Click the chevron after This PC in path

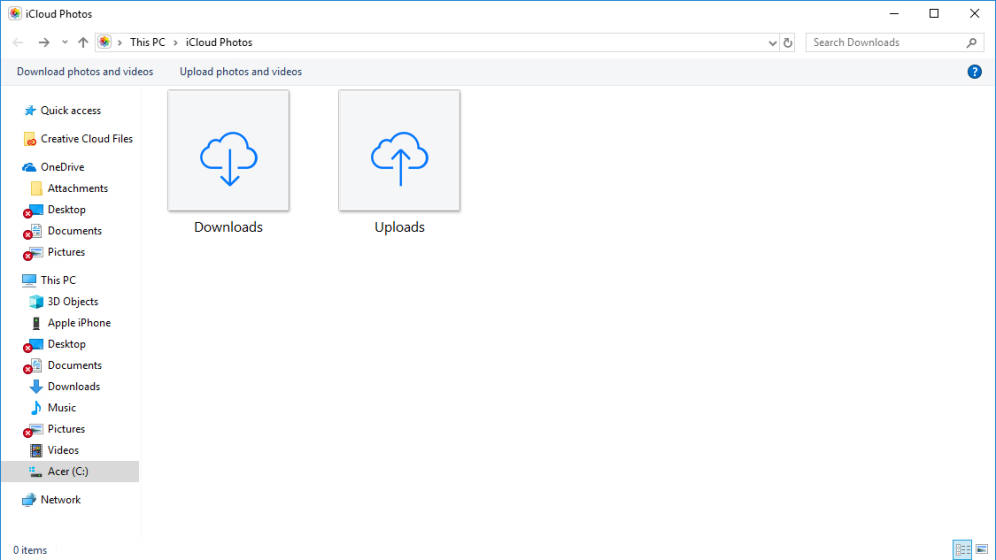[x=176, y=43]
